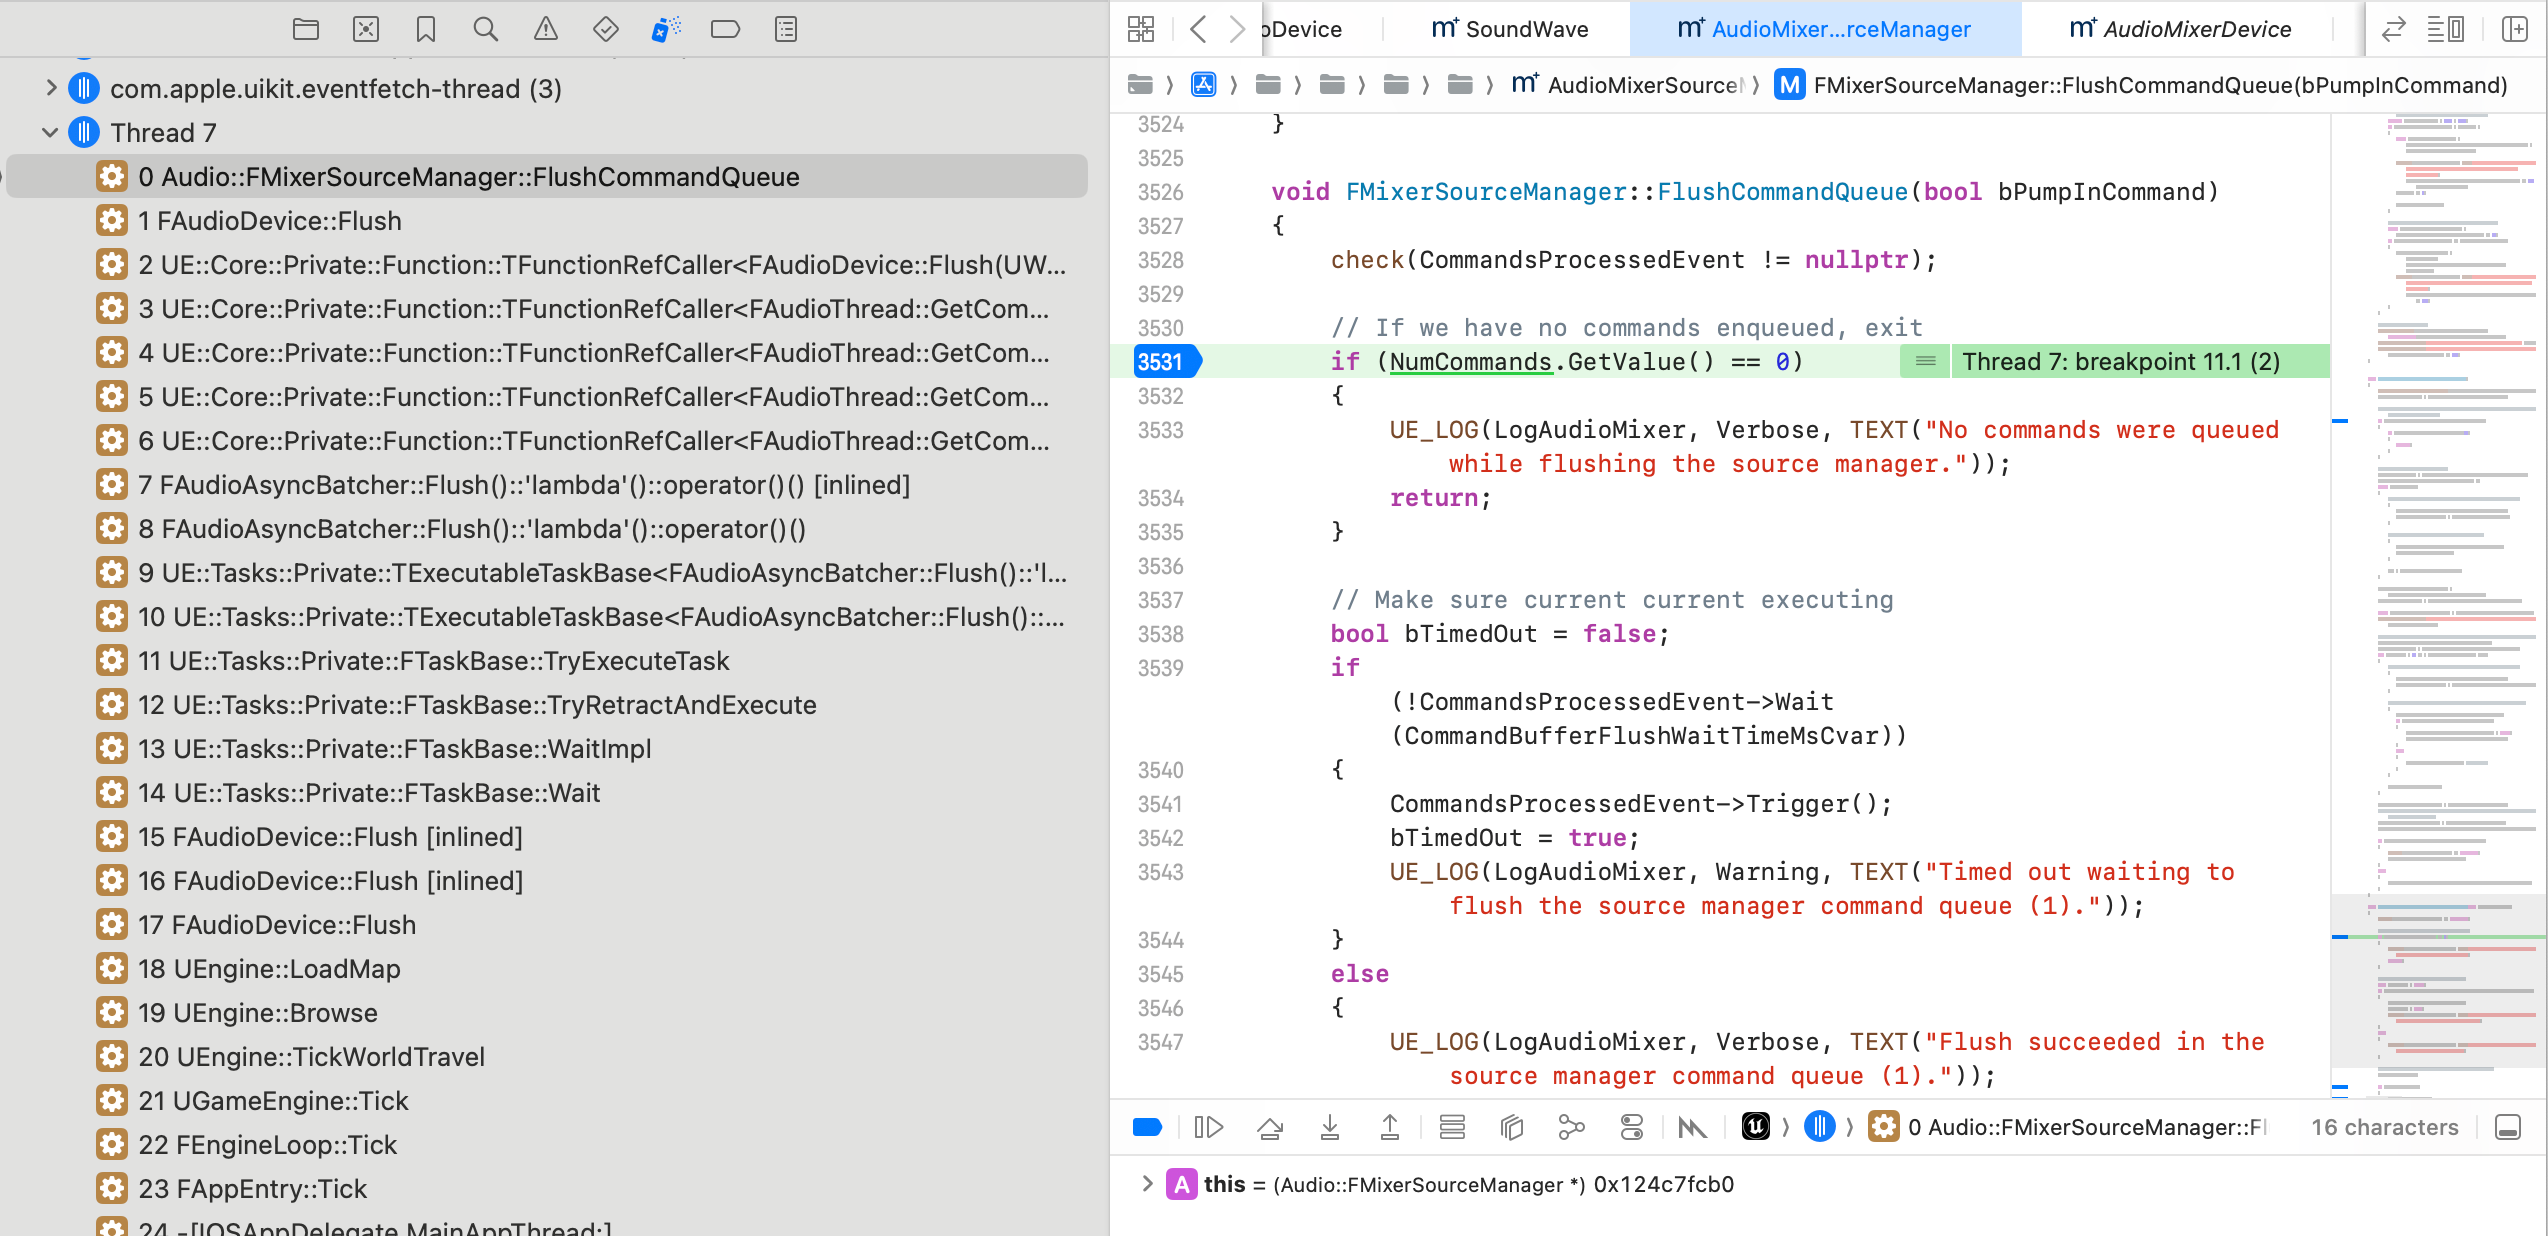Click the Step Out debug arrow

[x=1390, y=1128]
